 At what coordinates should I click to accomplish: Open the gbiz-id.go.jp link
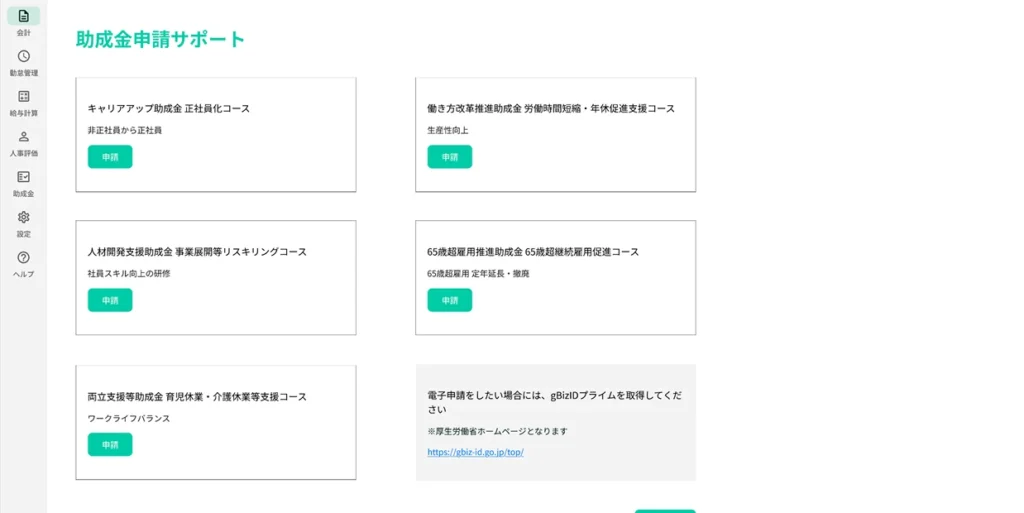point(475,452)
